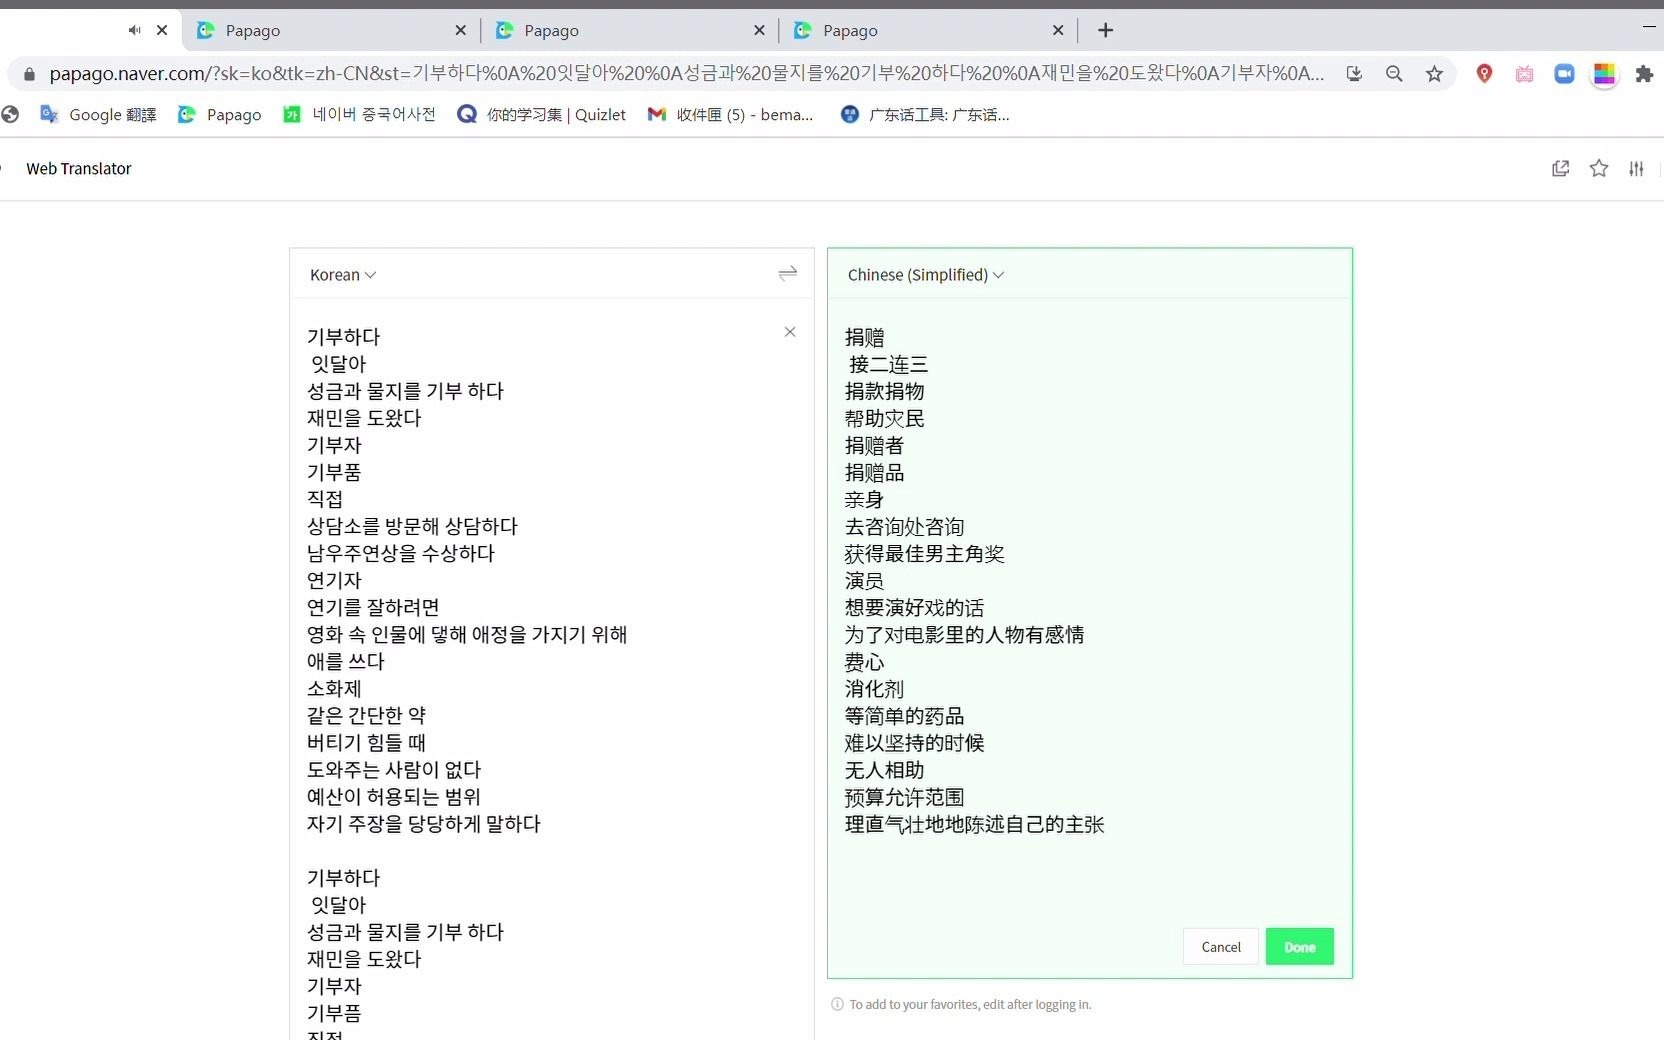Swap source and target languages

pos(788,274)
